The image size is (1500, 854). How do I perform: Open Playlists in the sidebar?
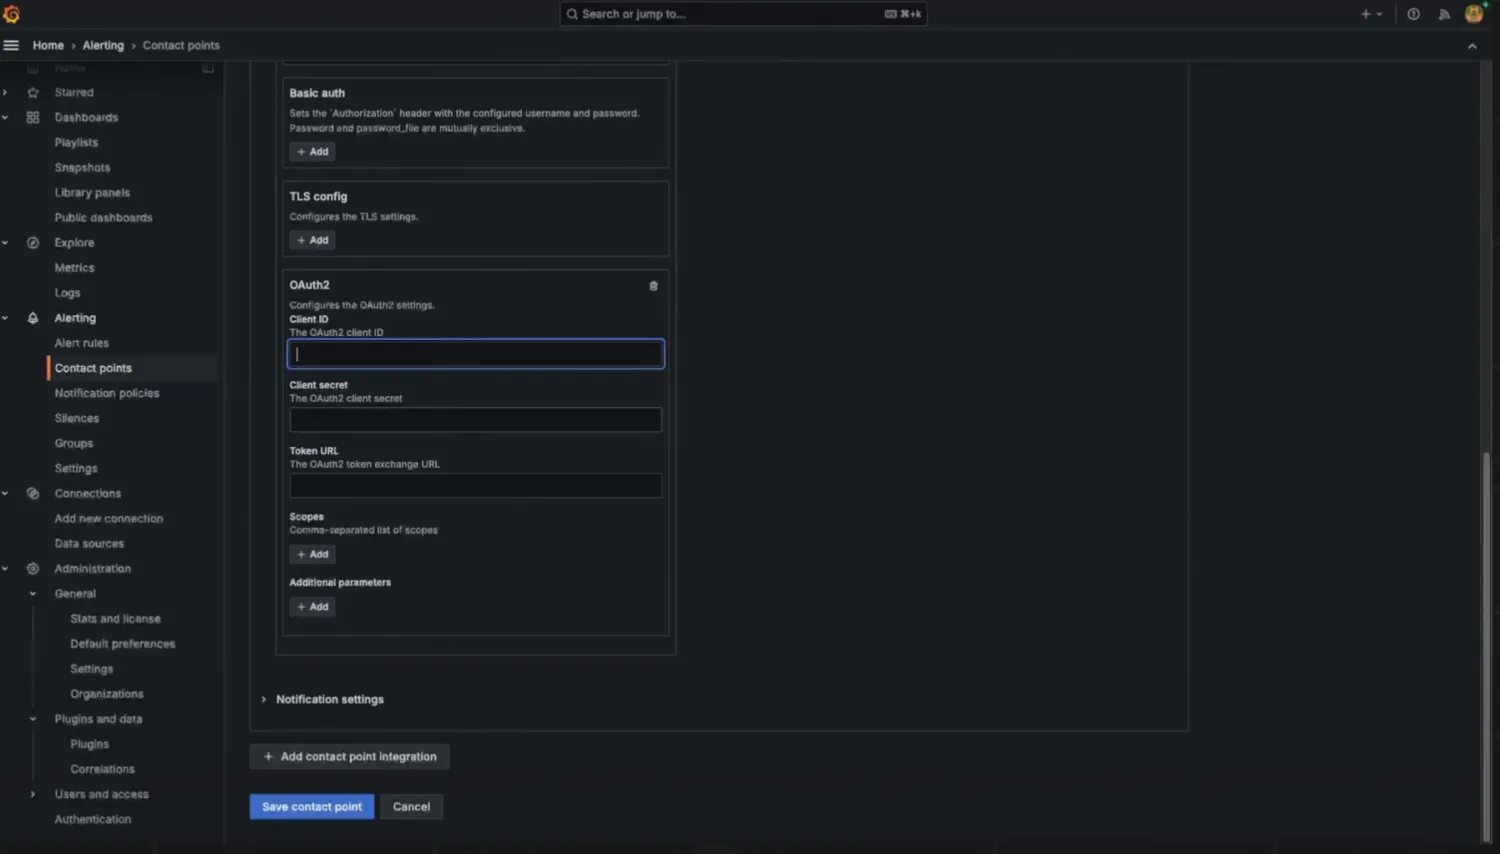76,142
